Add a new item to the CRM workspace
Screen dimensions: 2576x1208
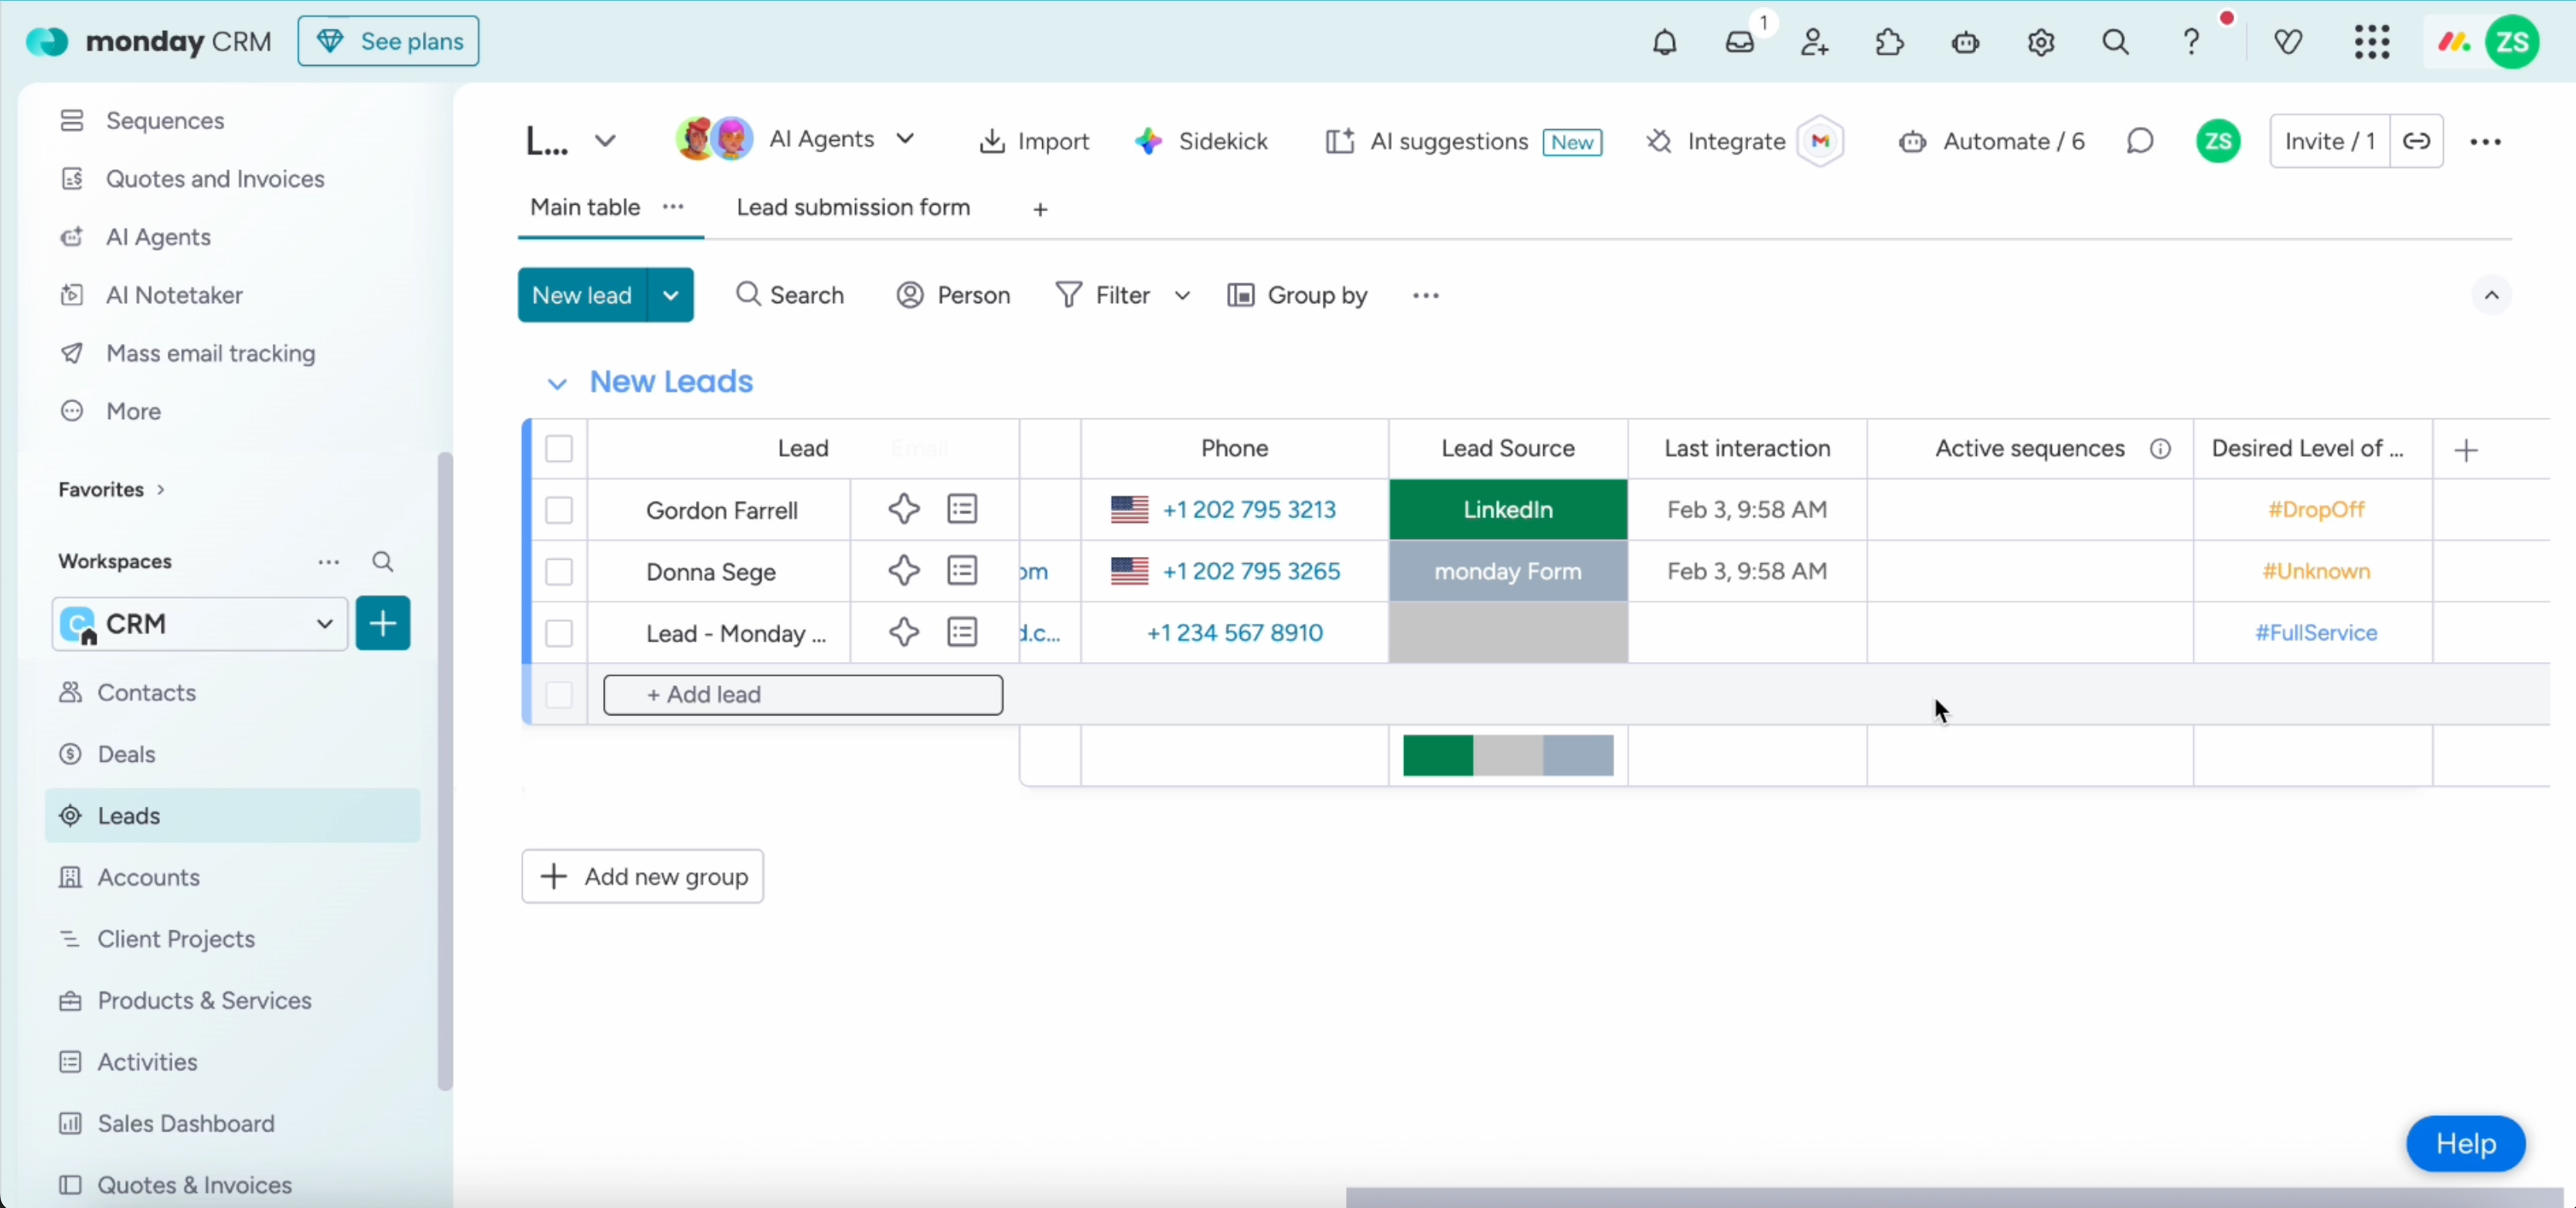pos(383,623)
